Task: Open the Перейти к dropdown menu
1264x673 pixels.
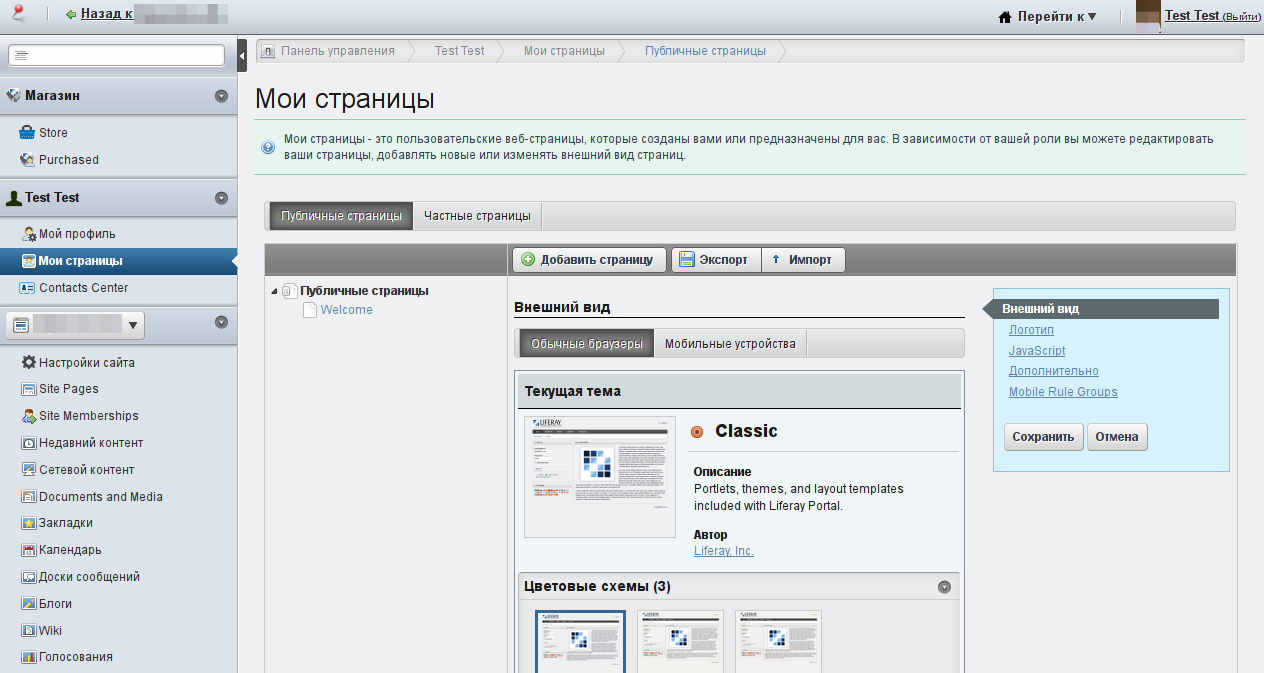Action: tap(1048, 16)
